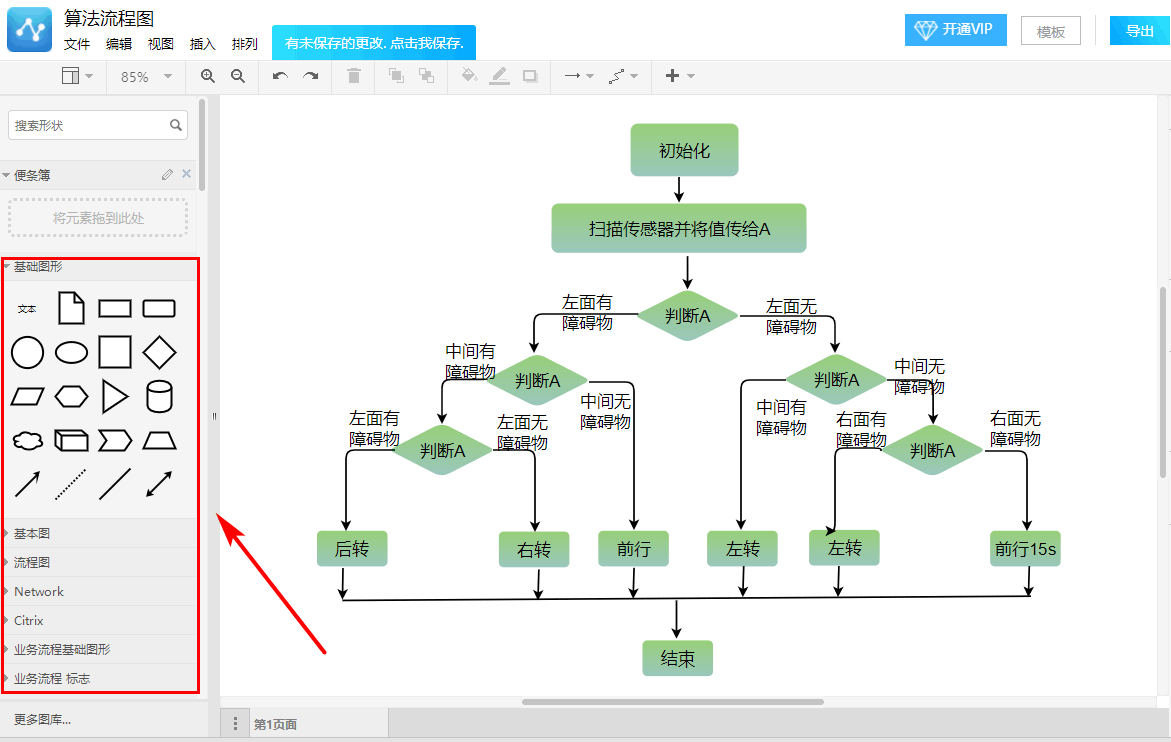
Task: Pick the cloud shape in the shape library
Action: [27, 440]
